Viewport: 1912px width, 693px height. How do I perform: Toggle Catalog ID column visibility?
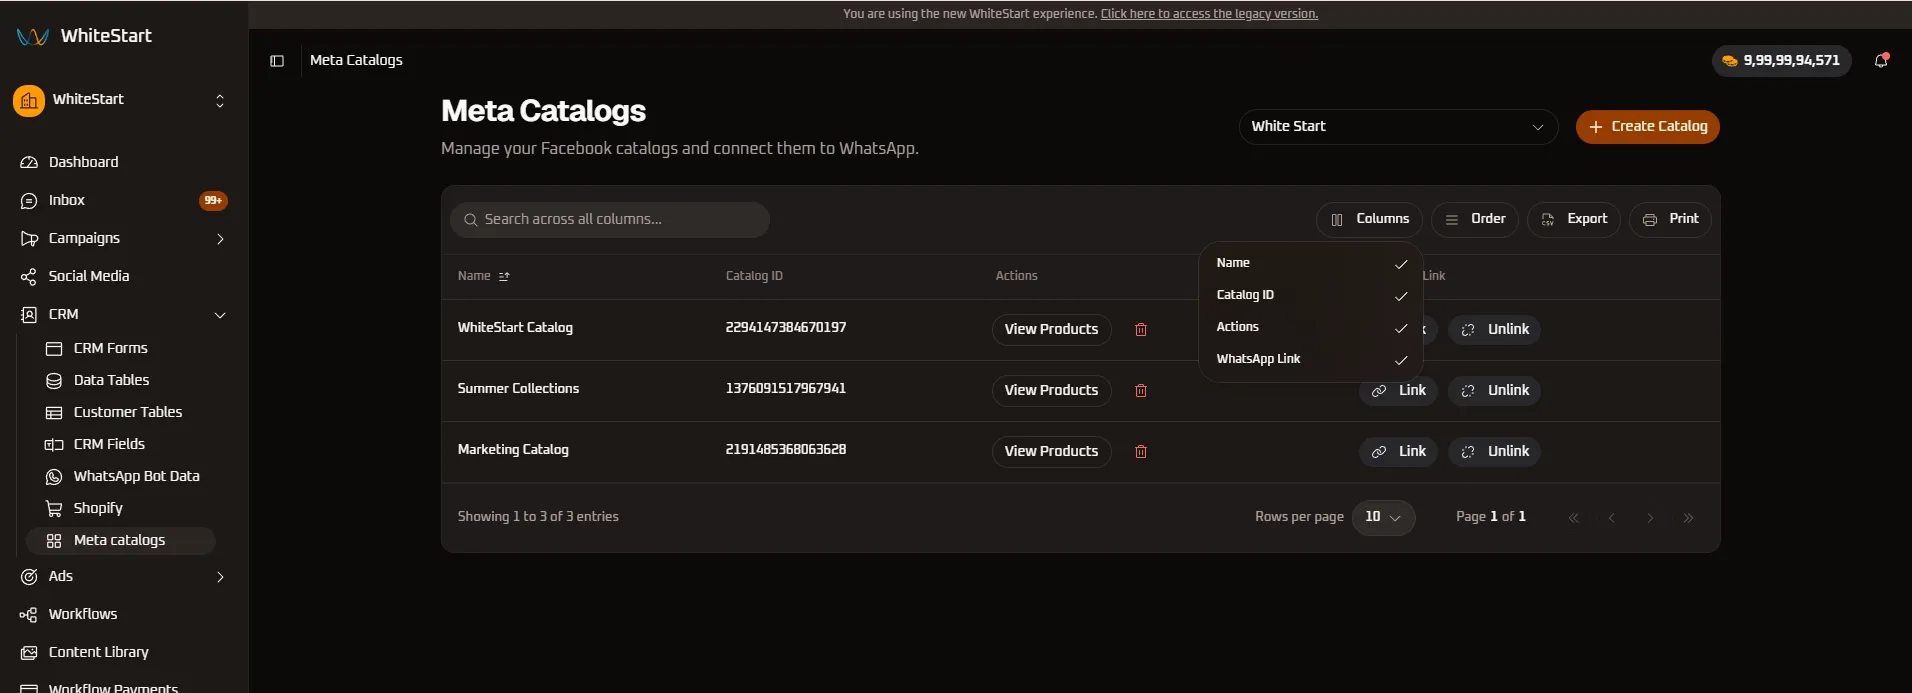click(1311, 295)
